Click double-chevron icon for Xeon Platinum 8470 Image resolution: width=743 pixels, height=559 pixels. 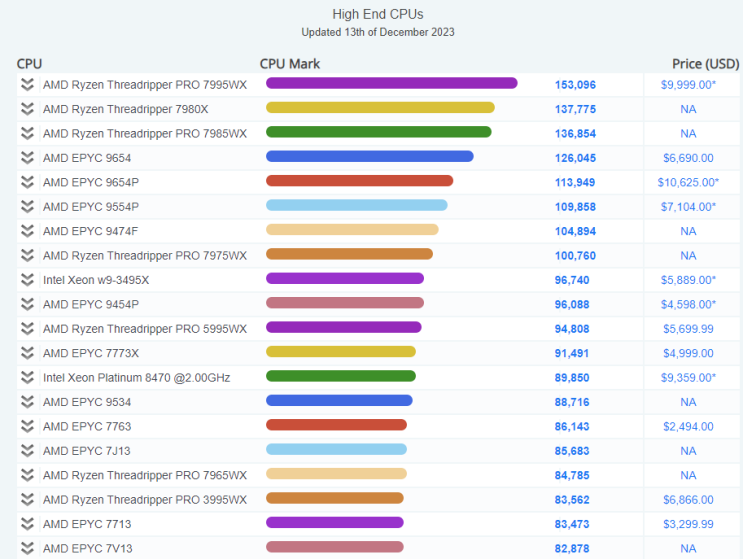pyautogui.click(x=27, y=378)
